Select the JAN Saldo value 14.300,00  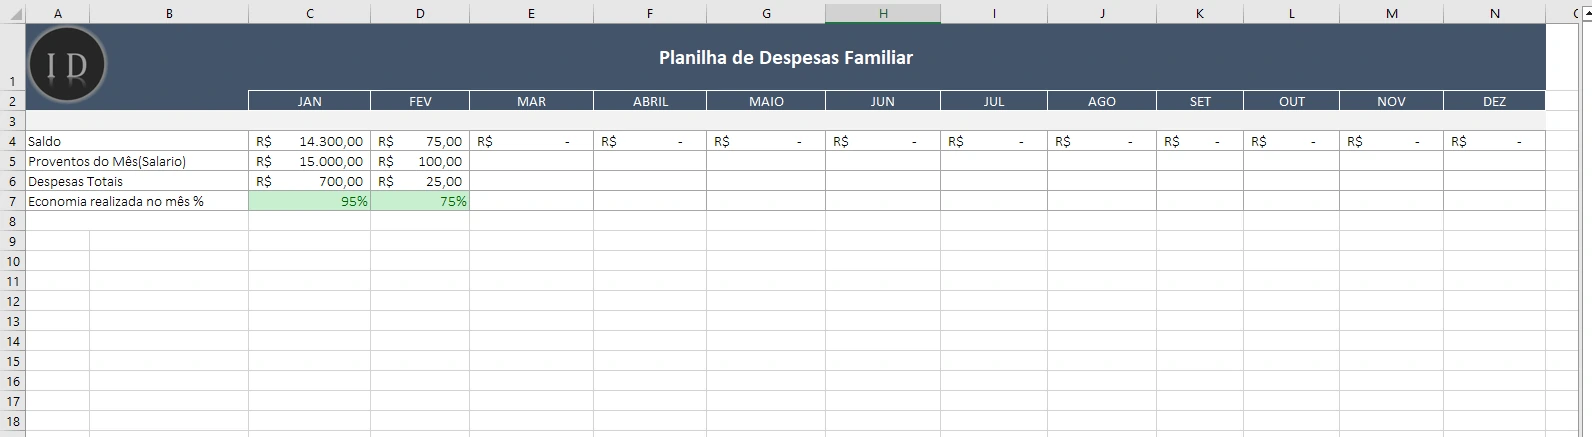point(310,141)
